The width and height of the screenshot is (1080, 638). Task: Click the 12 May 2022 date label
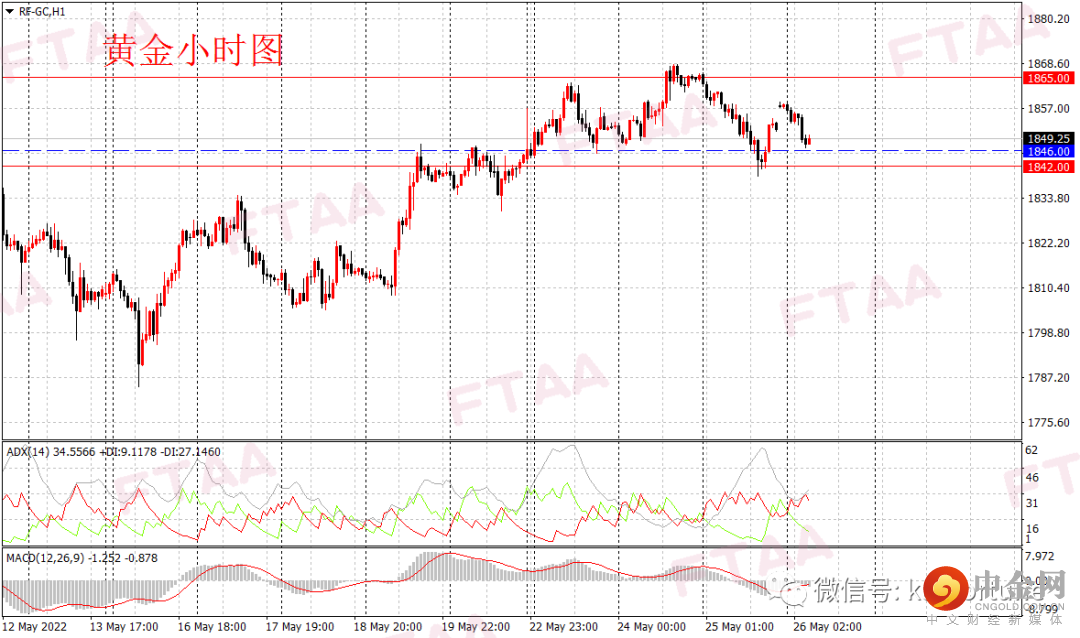tap(34, 626)
